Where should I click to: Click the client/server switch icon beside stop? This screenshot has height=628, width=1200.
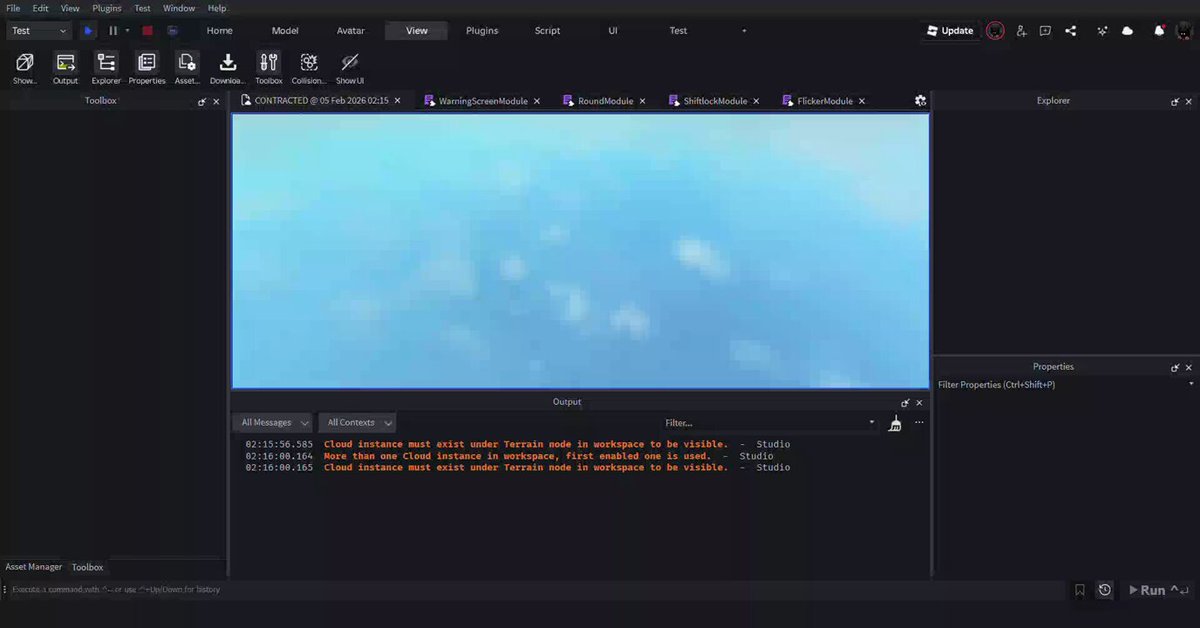[173, 31]
